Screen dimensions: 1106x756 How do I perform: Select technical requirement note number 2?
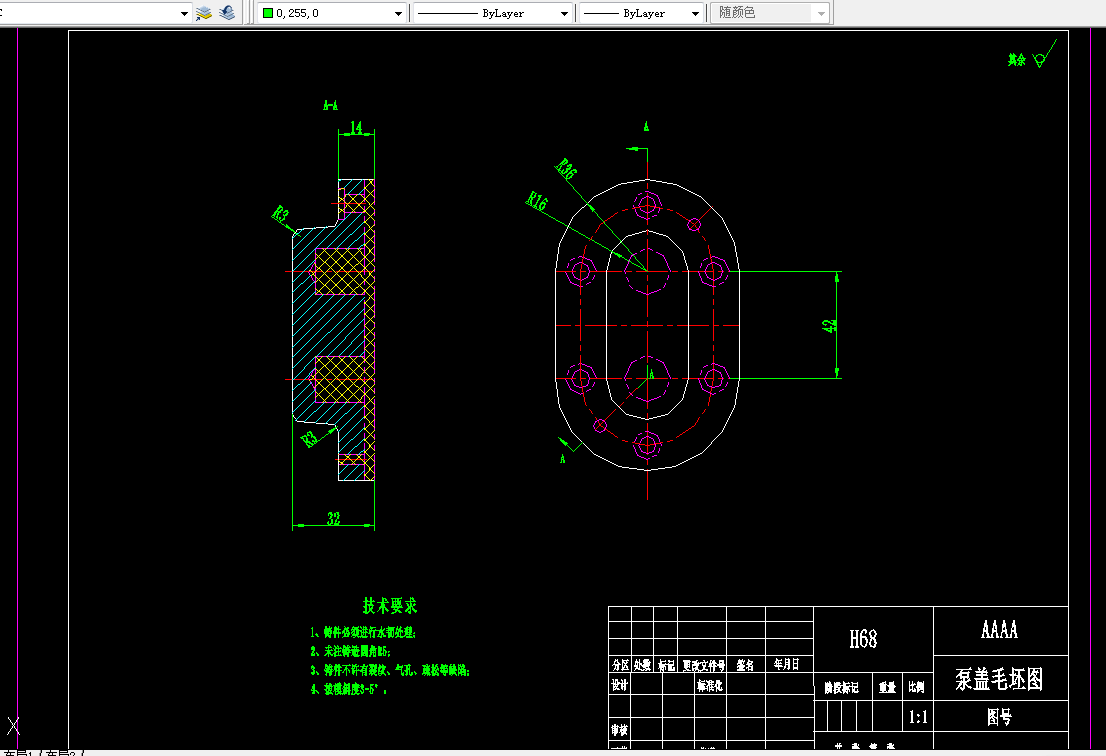(351, 652)
